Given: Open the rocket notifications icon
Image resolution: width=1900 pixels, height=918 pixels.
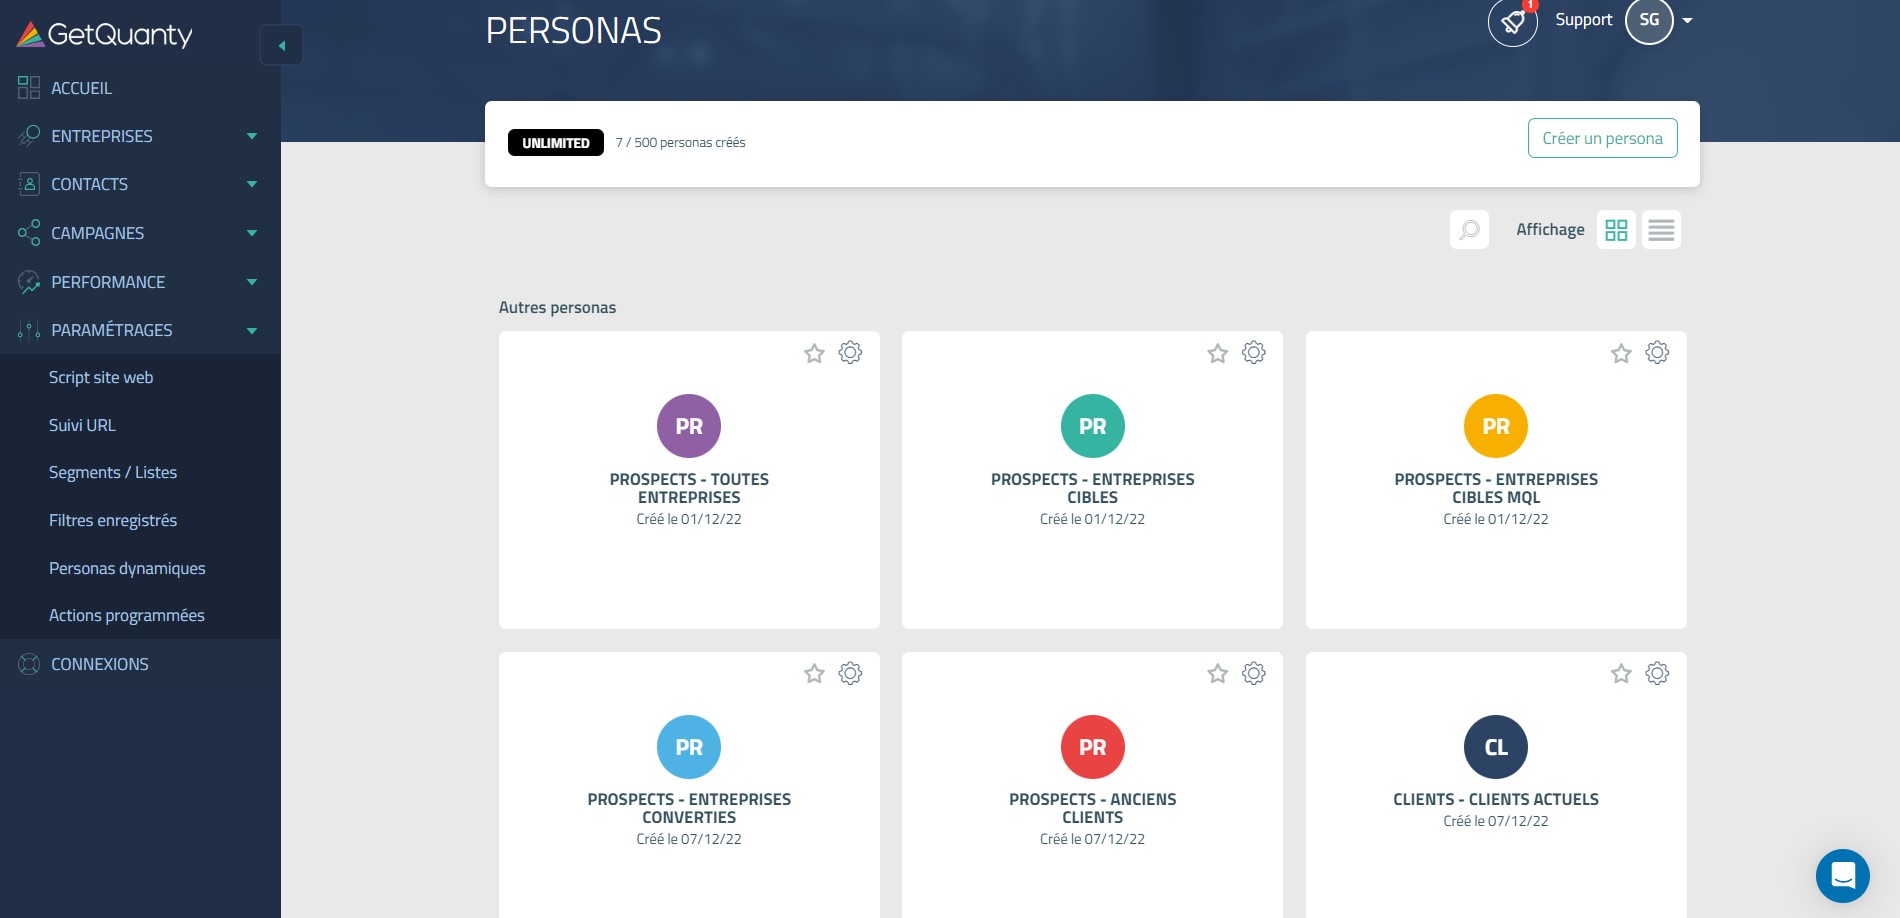Looking at the screenshot, I should click(x=1512, y=22).
